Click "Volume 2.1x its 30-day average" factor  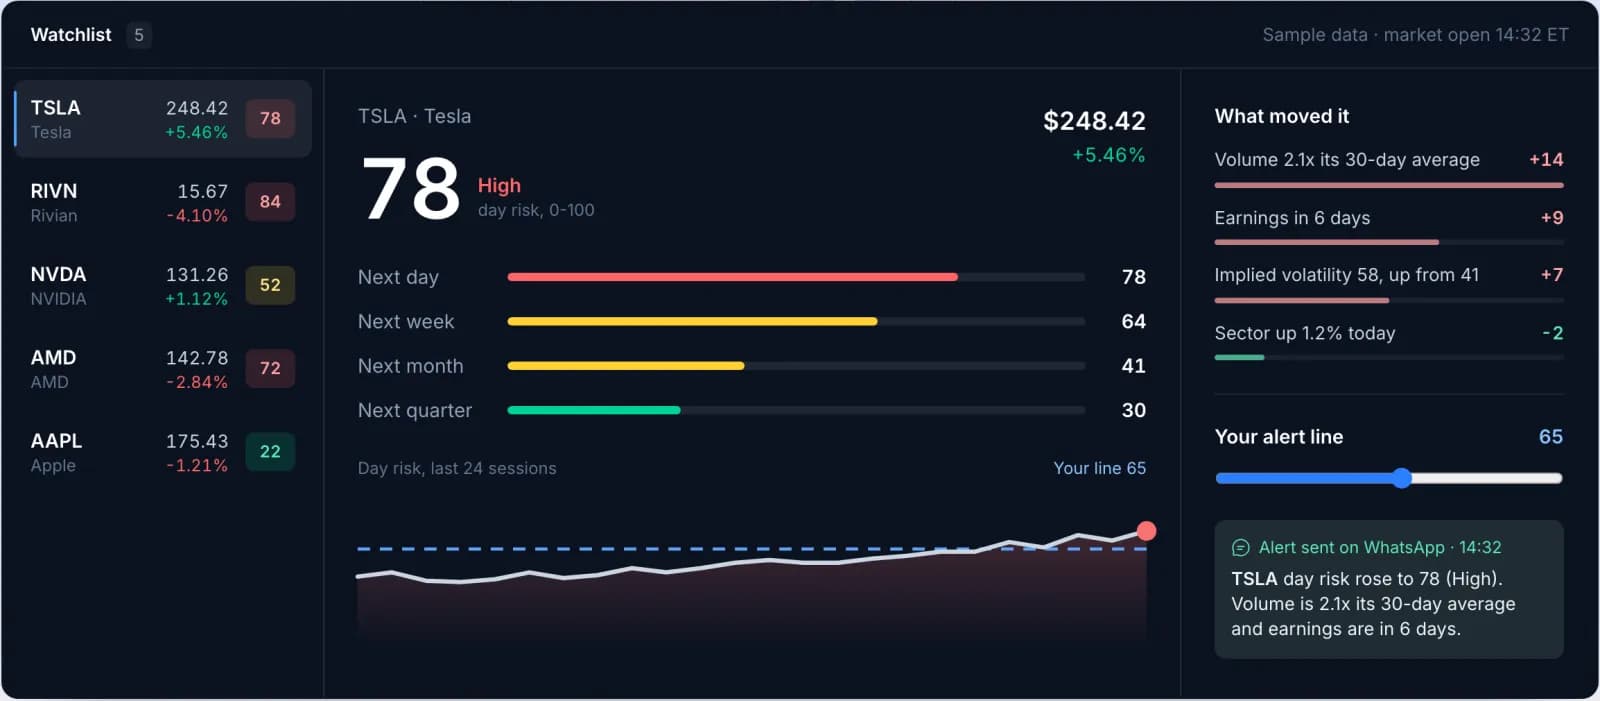(1347, 159)
